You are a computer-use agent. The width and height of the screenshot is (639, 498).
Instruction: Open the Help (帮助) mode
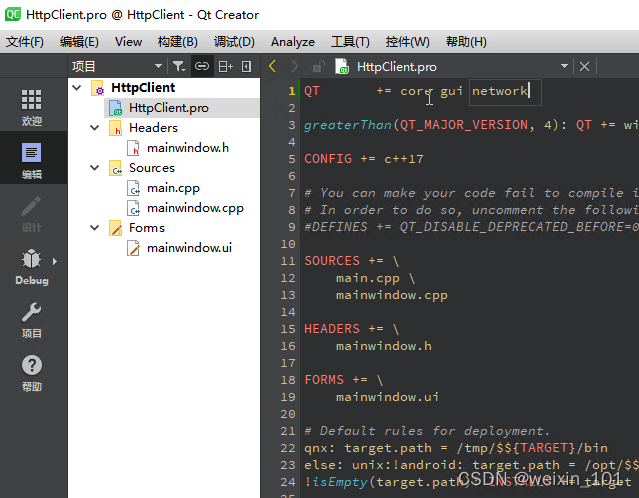click(31, 373)
